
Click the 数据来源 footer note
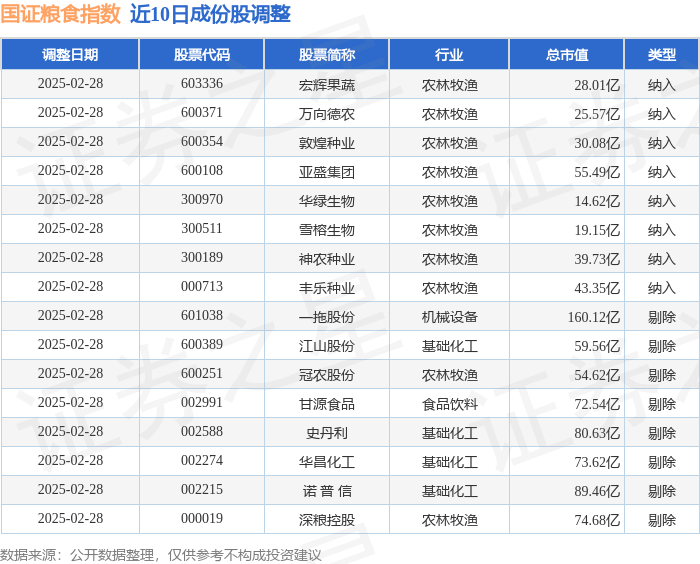tap(161, 555)
